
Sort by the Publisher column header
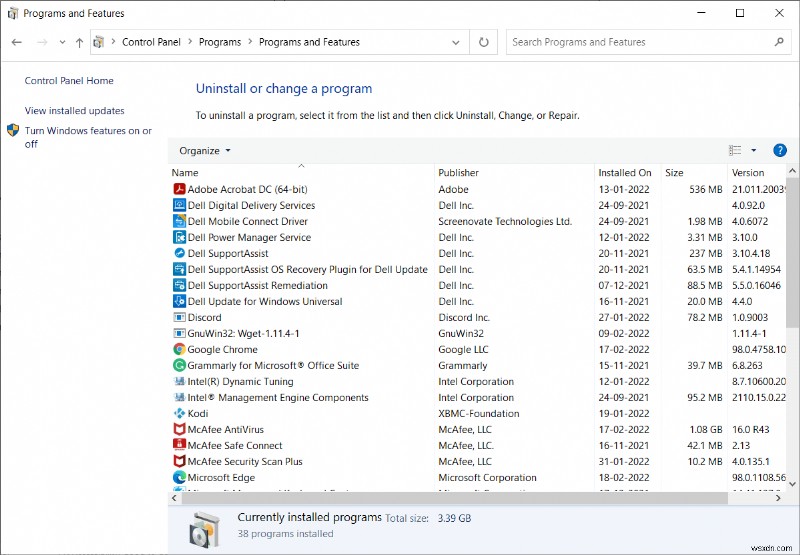pos(514,172)
